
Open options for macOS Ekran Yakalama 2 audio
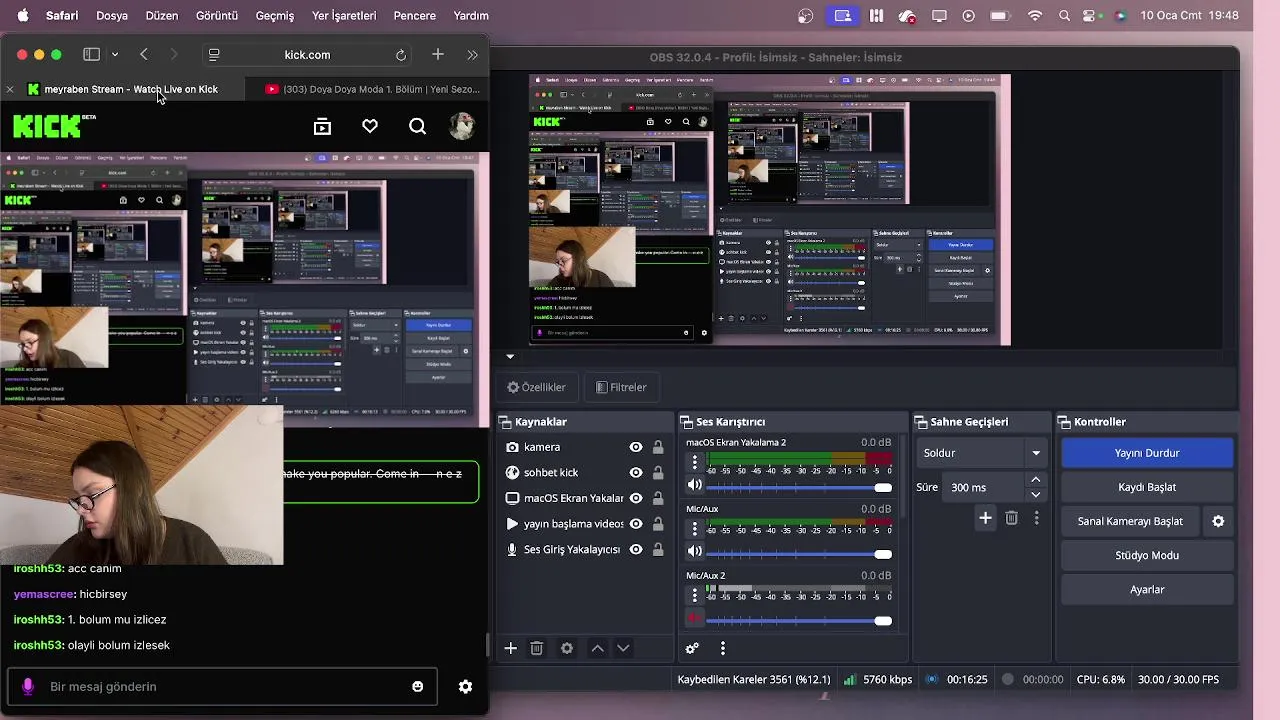(x=694, y=463)
